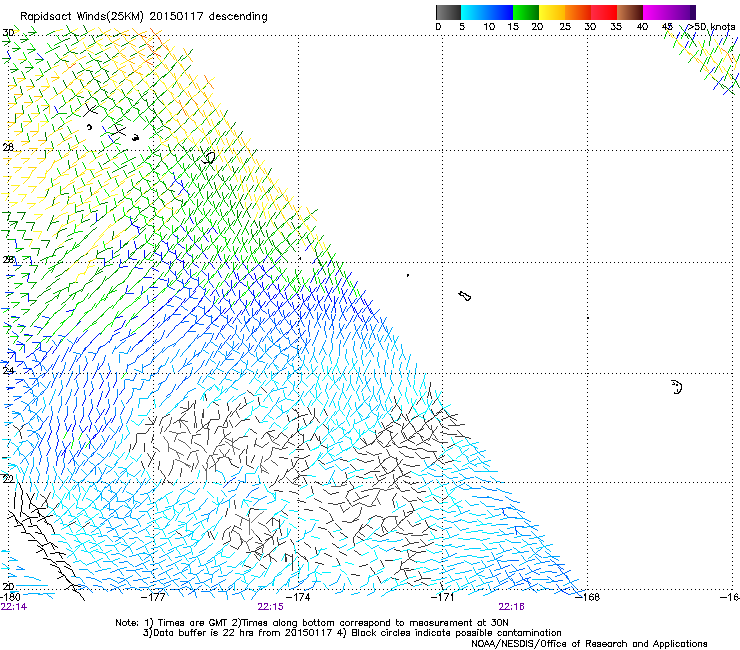740x650 pixels.
Task: Click the note line '3)Data buffer is 22 hrs'
Action: [352, 633]
